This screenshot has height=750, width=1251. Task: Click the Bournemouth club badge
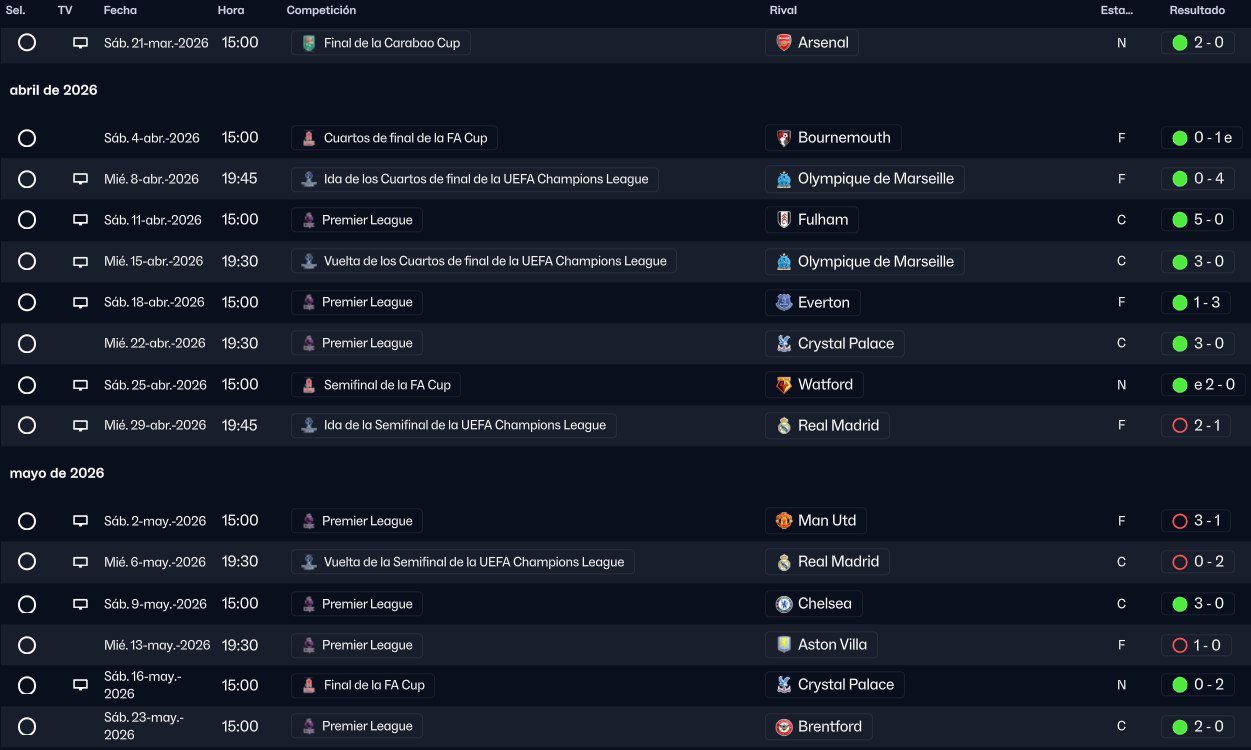(x=784, y=138)
